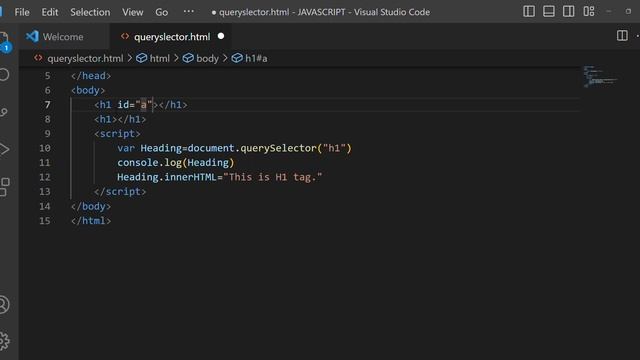The image size is (640, 360).
Task: Minimize the VS Code window
Action: pos(609,11)
